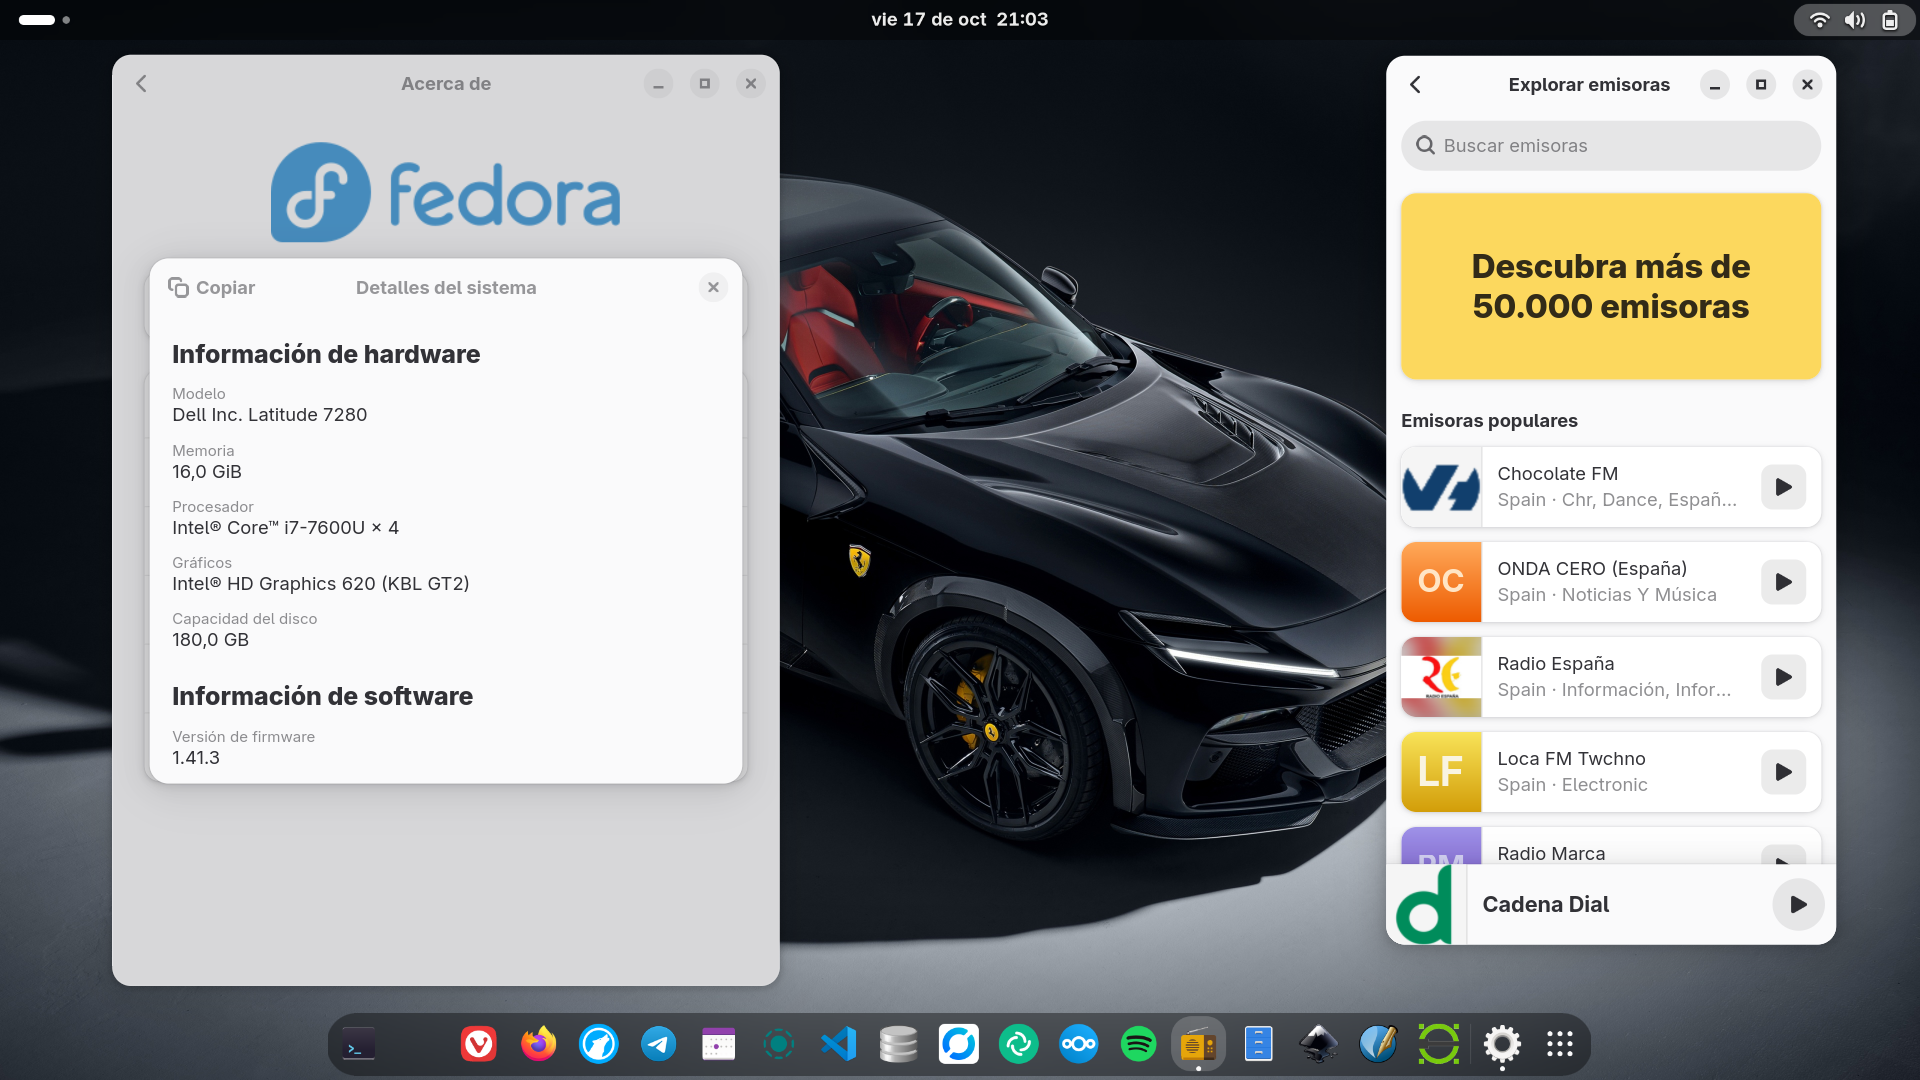Click the Buscar emisoras search field

pos(1610,146)
